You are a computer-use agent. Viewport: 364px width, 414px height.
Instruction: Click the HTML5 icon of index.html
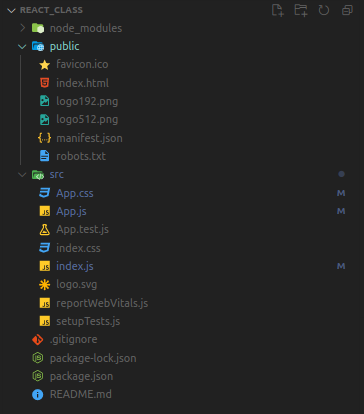pos(45,83)
